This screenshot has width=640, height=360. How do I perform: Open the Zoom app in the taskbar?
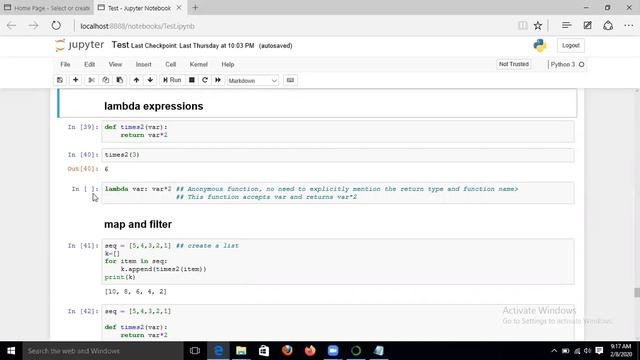pos(333,351)
